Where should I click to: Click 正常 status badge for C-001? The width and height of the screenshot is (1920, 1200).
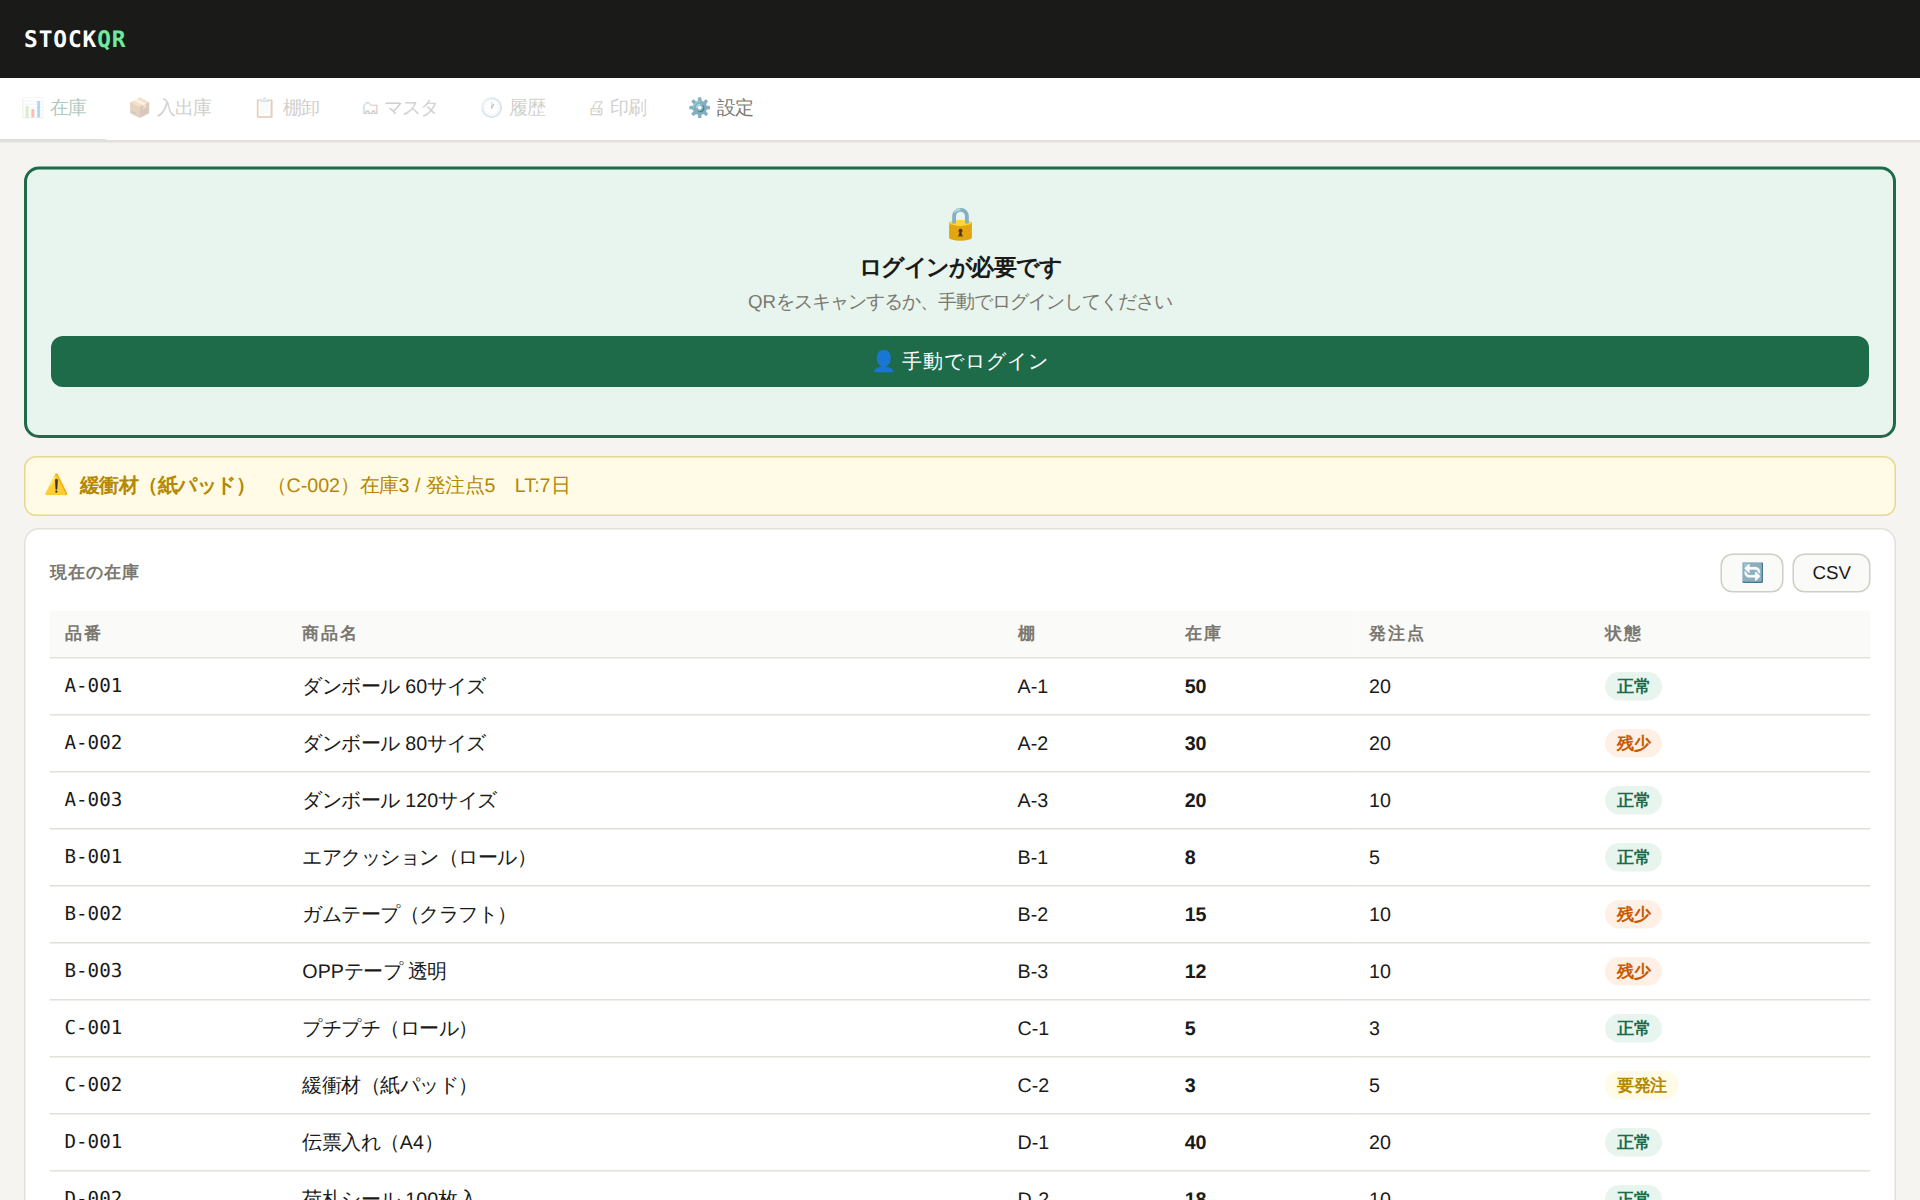click(x=1633, y=1028)
